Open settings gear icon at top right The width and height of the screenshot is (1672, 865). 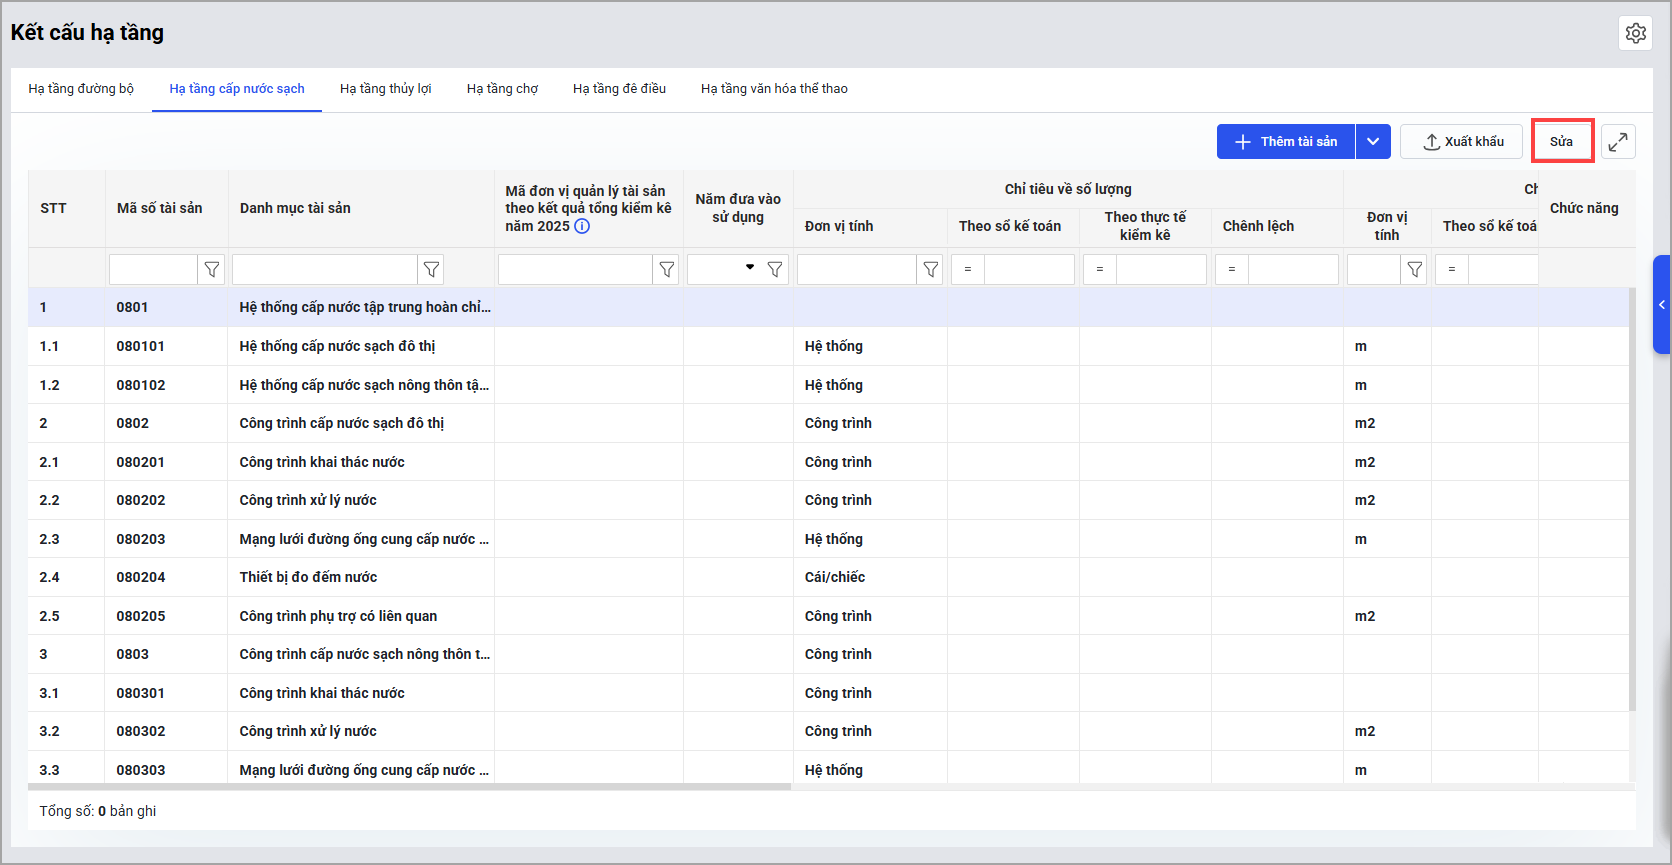coord(1635,33)
